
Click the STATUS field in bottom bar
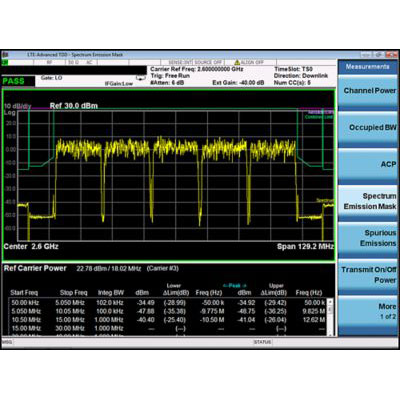(x=262, y=342)
